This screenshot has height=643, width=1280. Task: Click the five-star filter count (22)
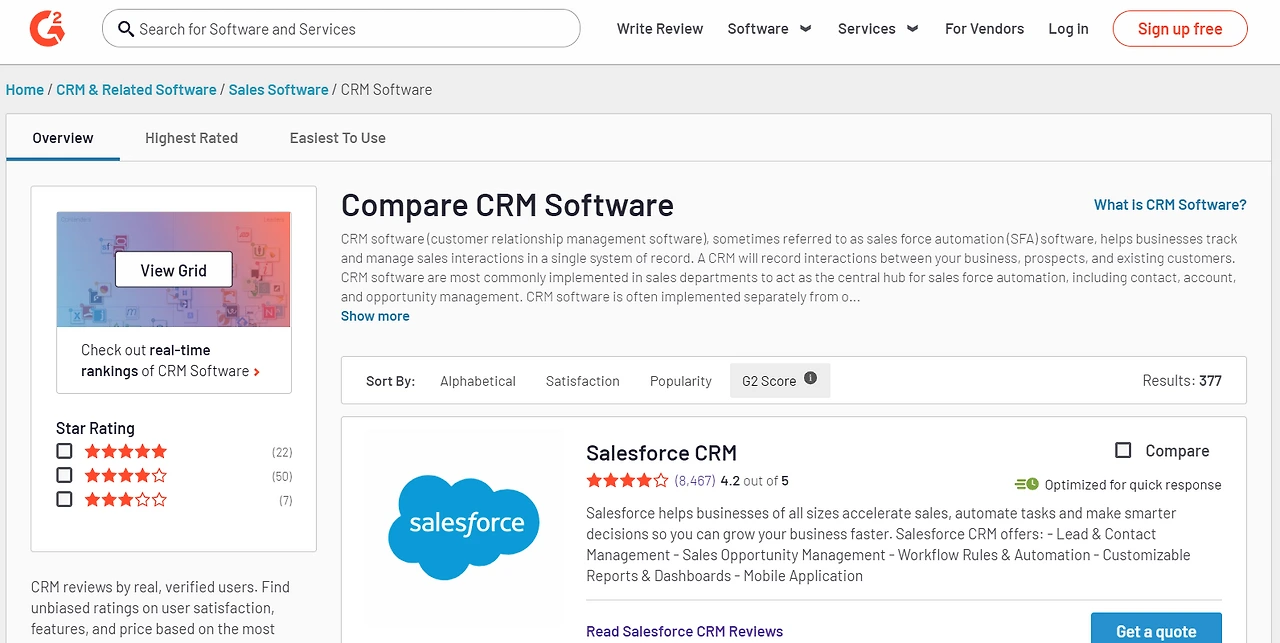point(282,452)
